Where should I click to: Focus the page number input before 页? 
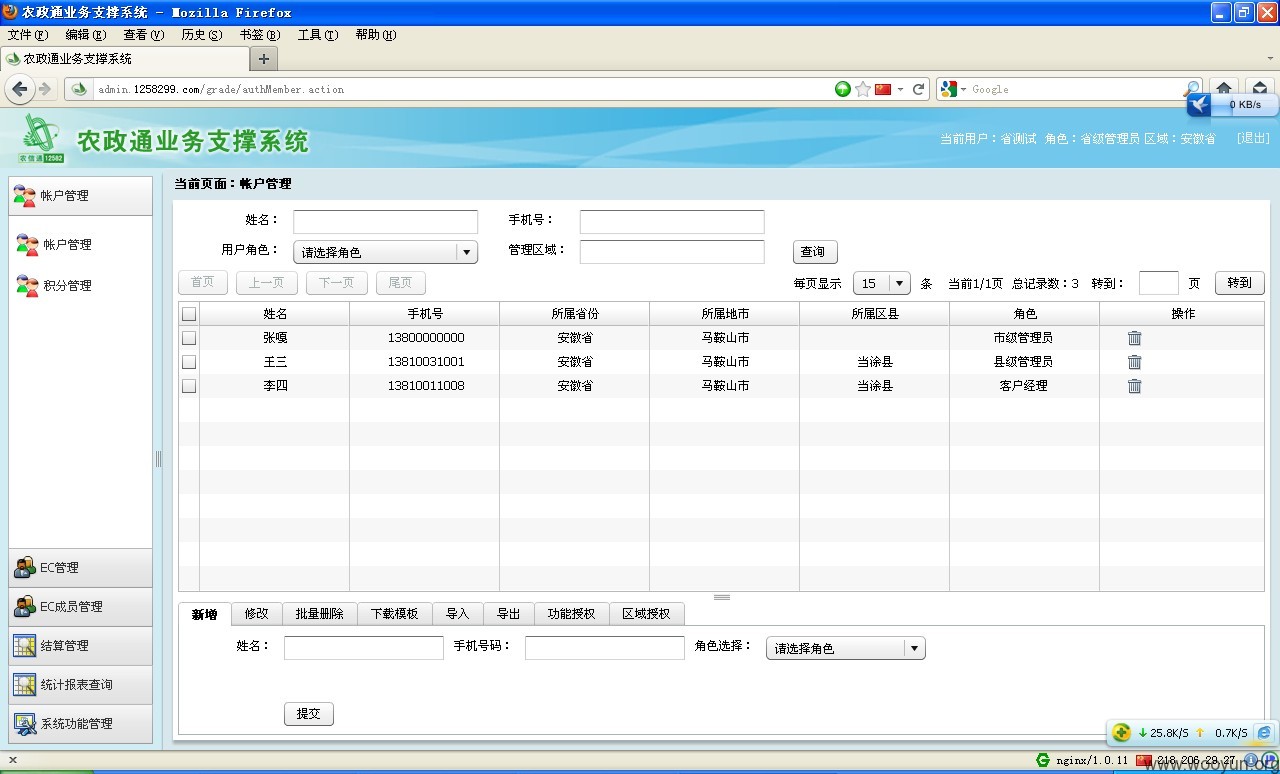click(1159, 283)
